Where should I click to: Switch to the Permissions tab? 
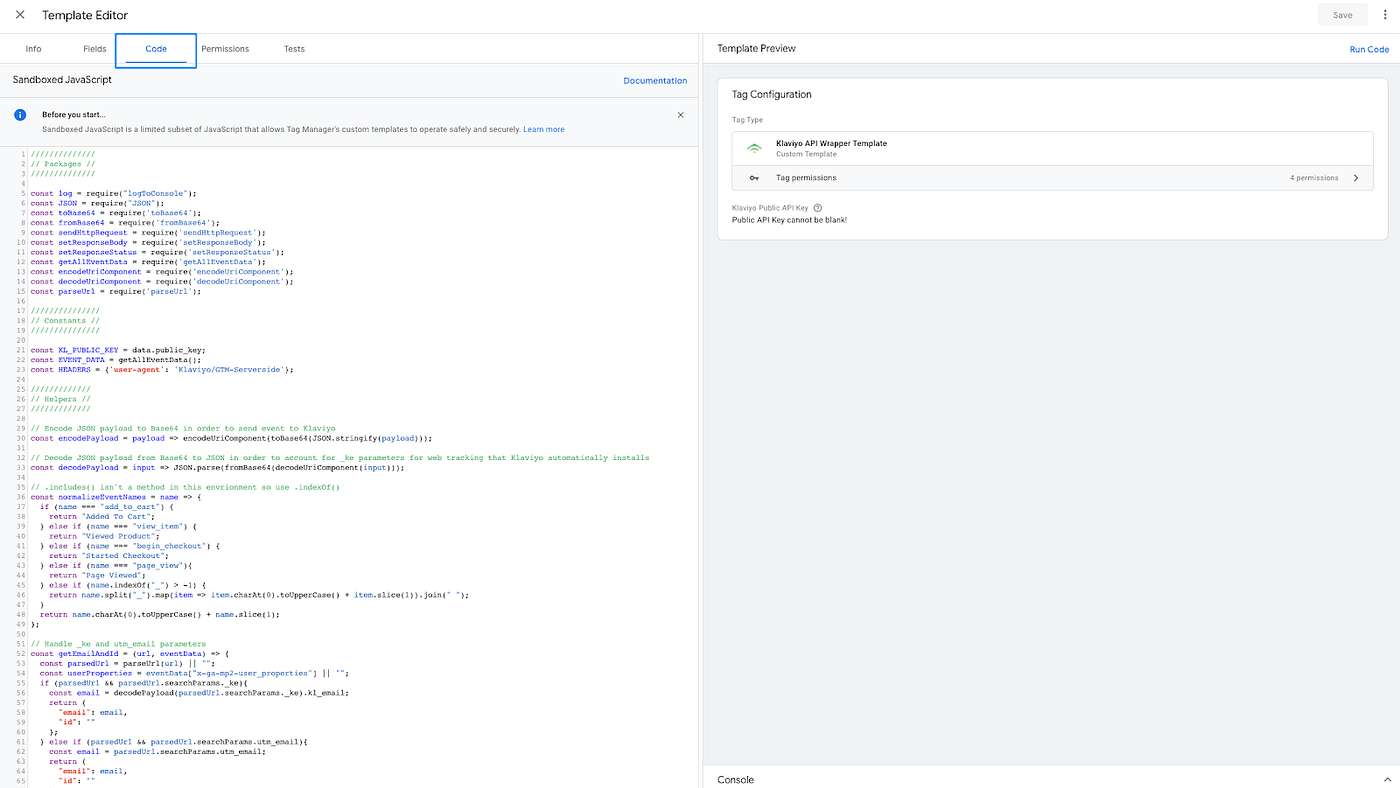(x=224, y=46)
